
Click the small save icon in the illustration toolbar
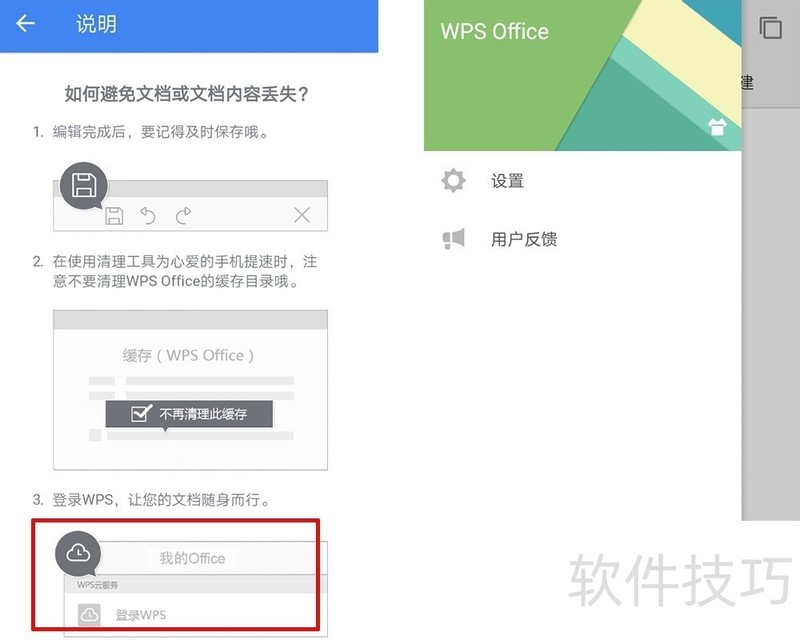(x=114, y=215)
